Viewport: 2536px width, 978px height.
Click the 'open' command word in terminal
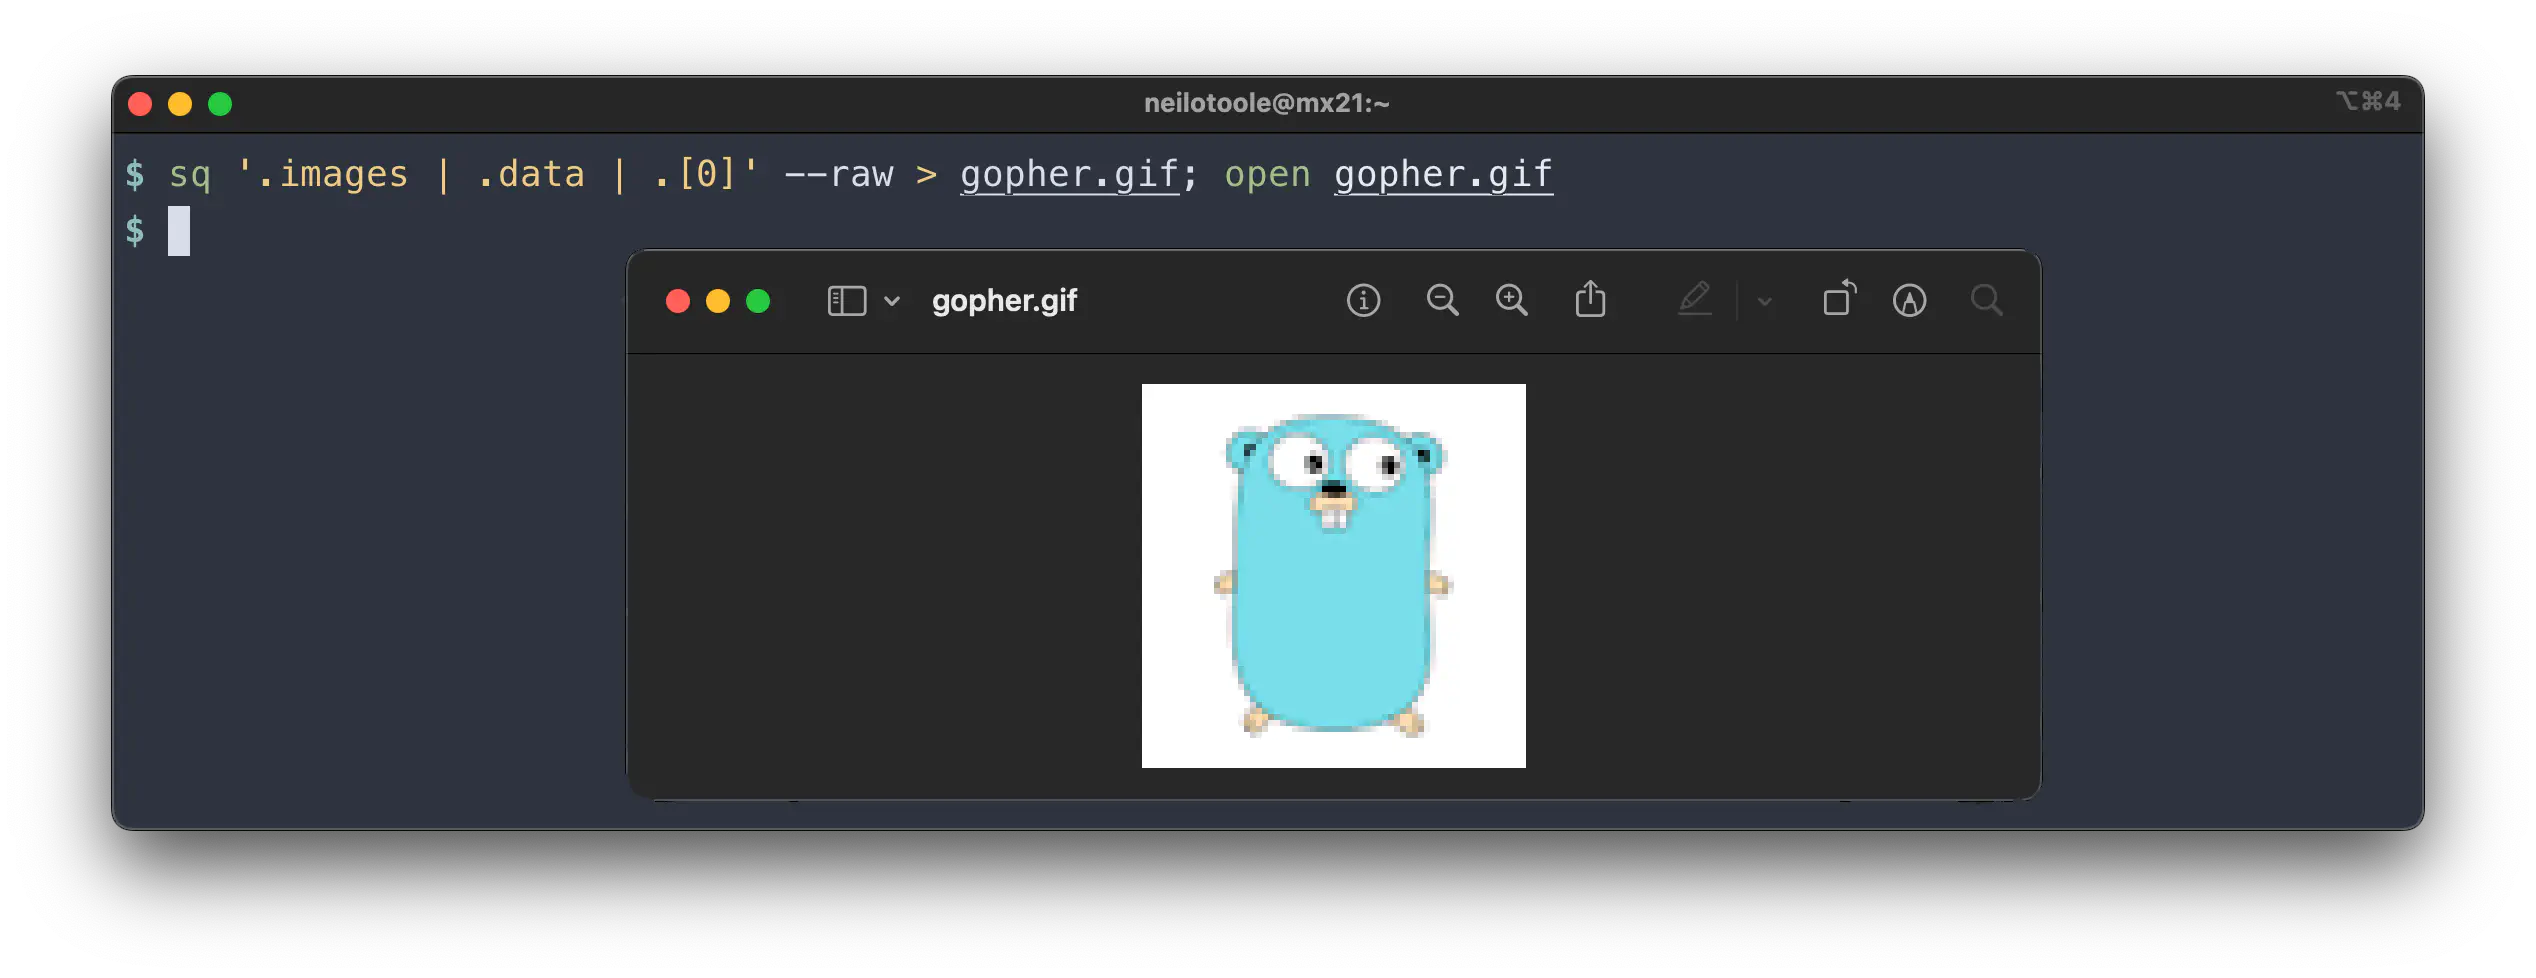[1267, 176]
